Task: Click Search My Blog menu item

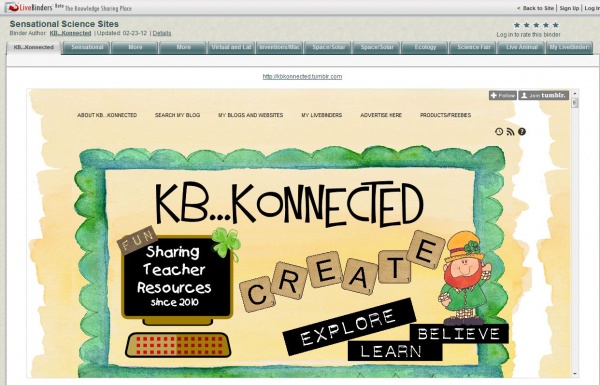Action: tap(178, 115)
